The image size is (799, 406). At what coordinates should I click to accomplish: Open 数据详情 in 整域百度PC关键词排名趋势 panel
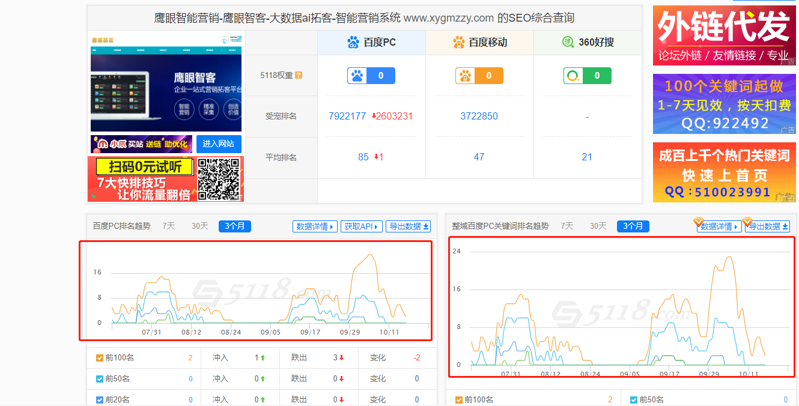720,226
